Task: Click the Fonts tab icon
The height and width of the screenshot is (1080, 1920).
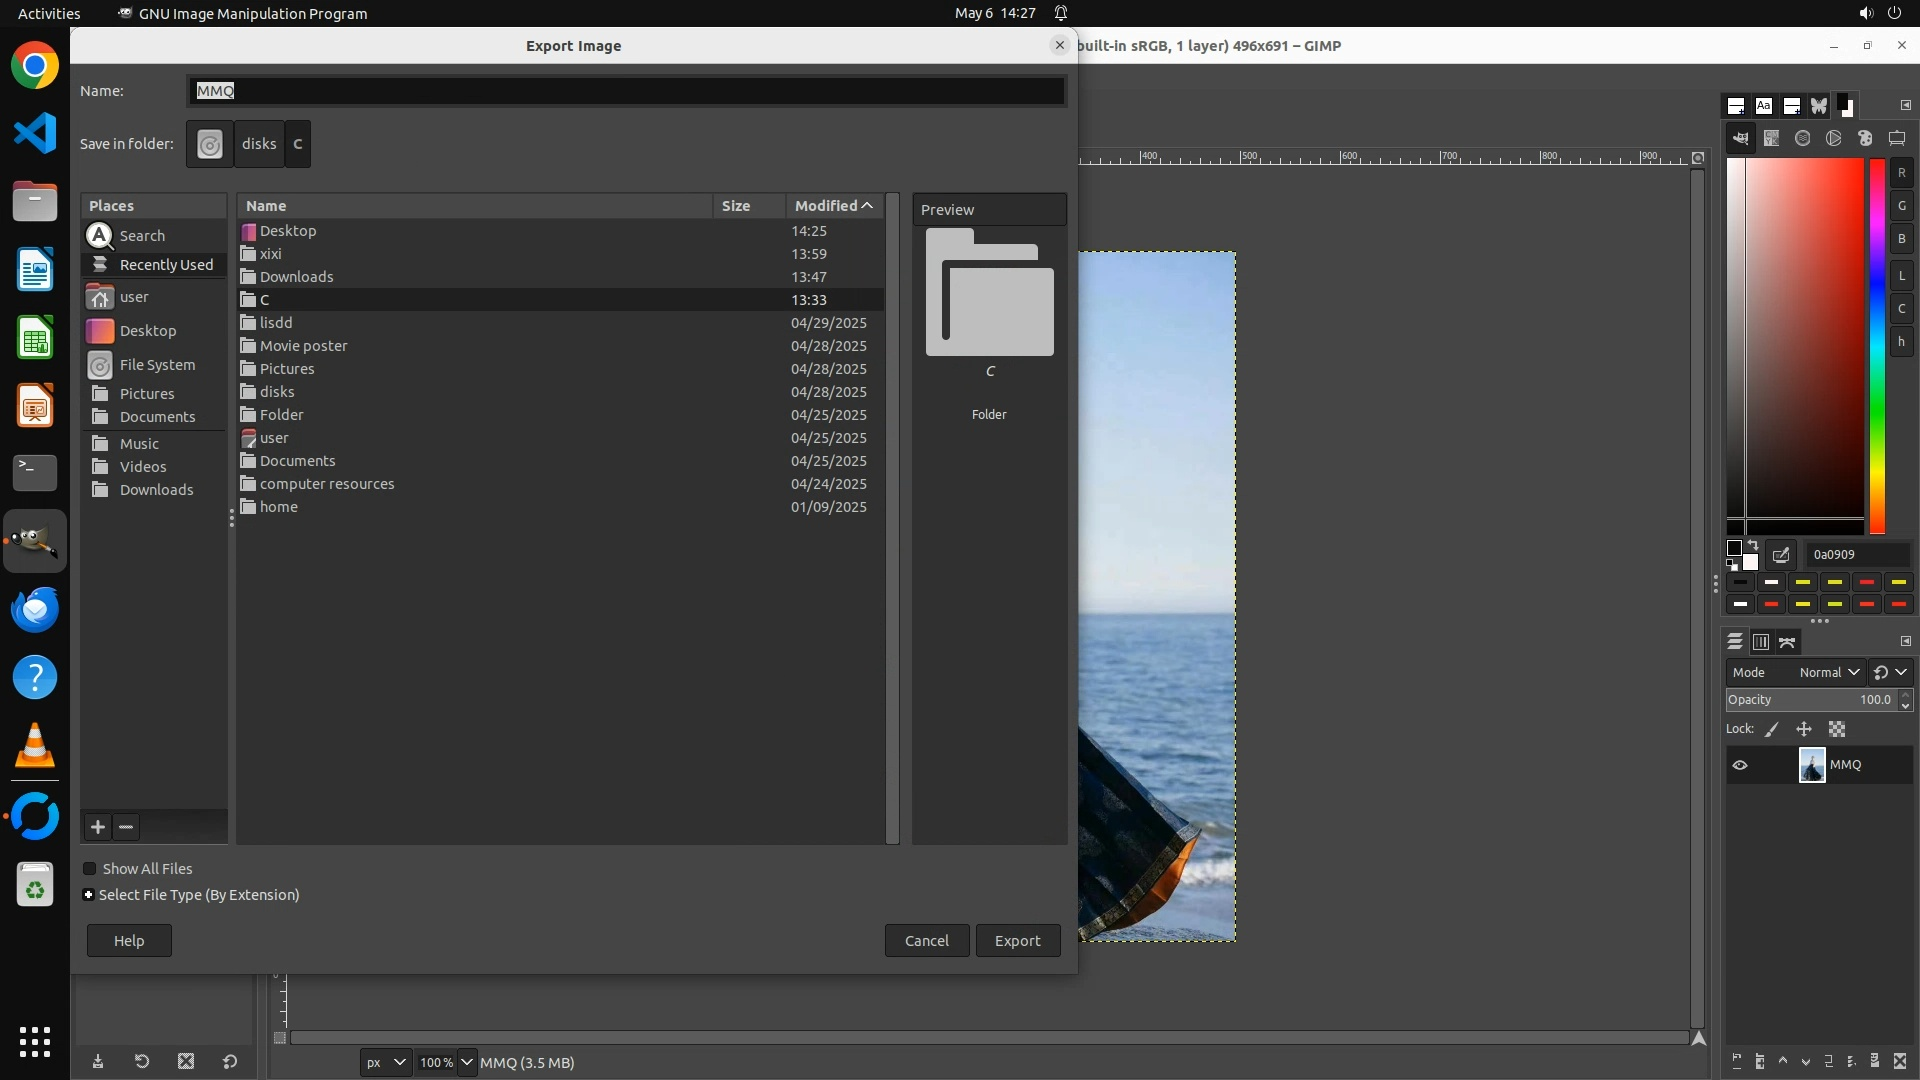Action: pyautogui.click(x=1764, y=106)
